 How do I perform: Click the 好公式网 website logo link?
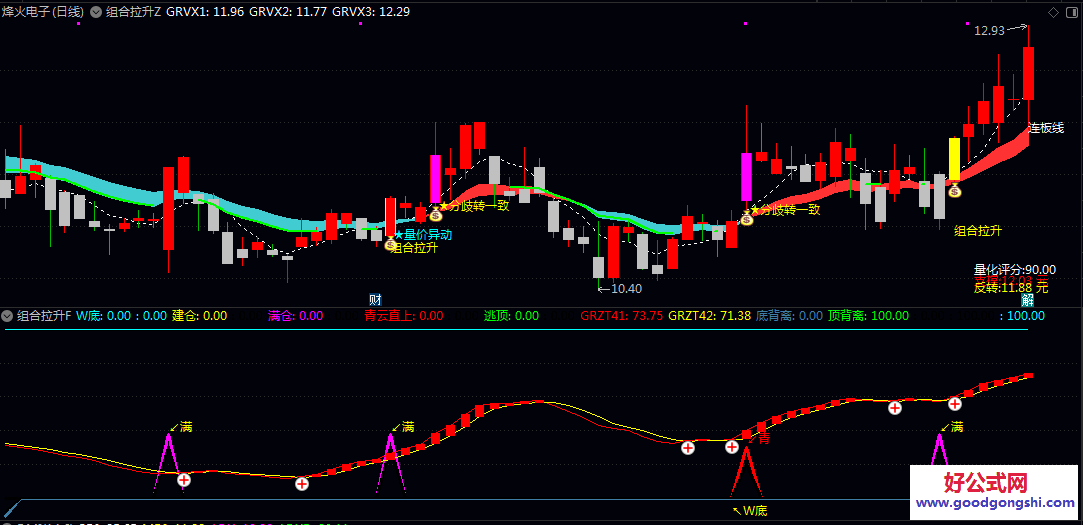986,491
